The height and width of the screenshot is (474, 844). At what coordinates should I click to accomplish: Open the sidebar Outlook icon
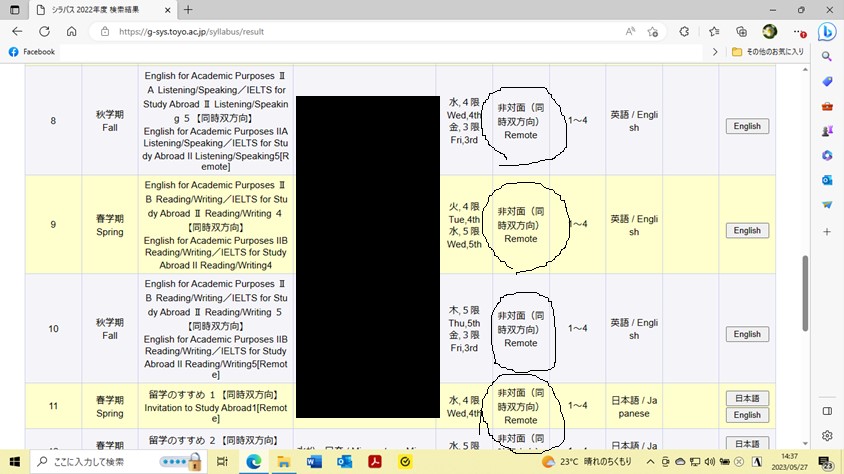click(x=827, y=180)
